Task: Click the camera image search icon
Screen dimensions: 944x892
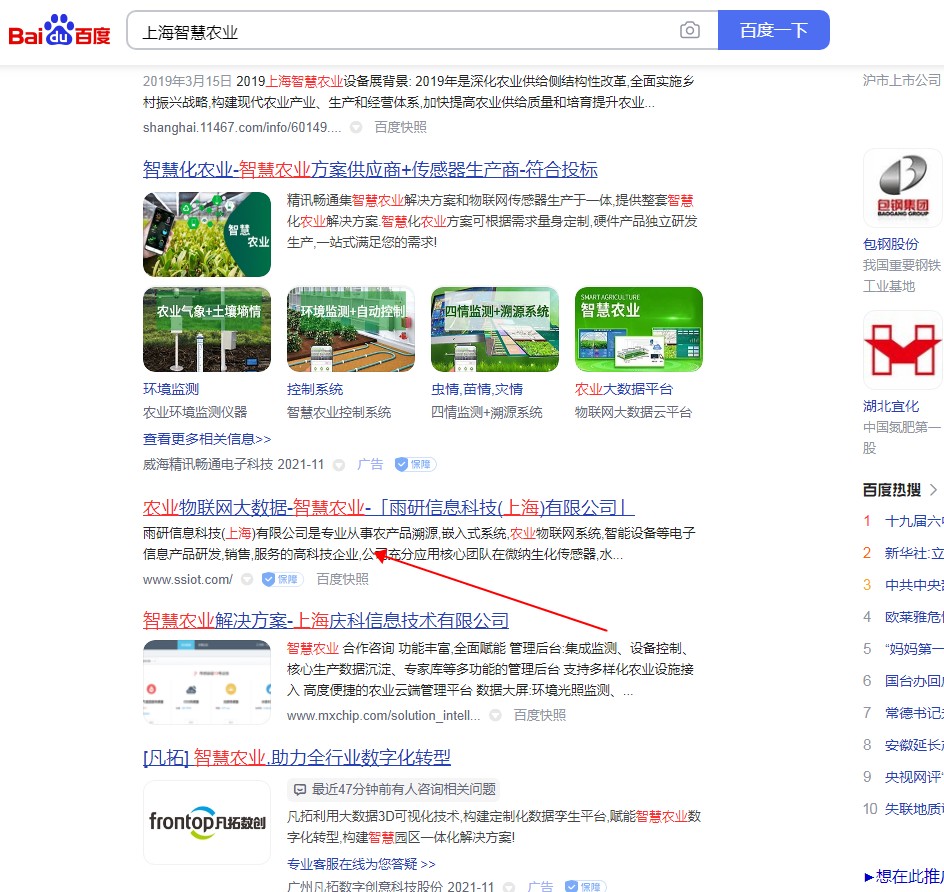Action: pos(690,30)
